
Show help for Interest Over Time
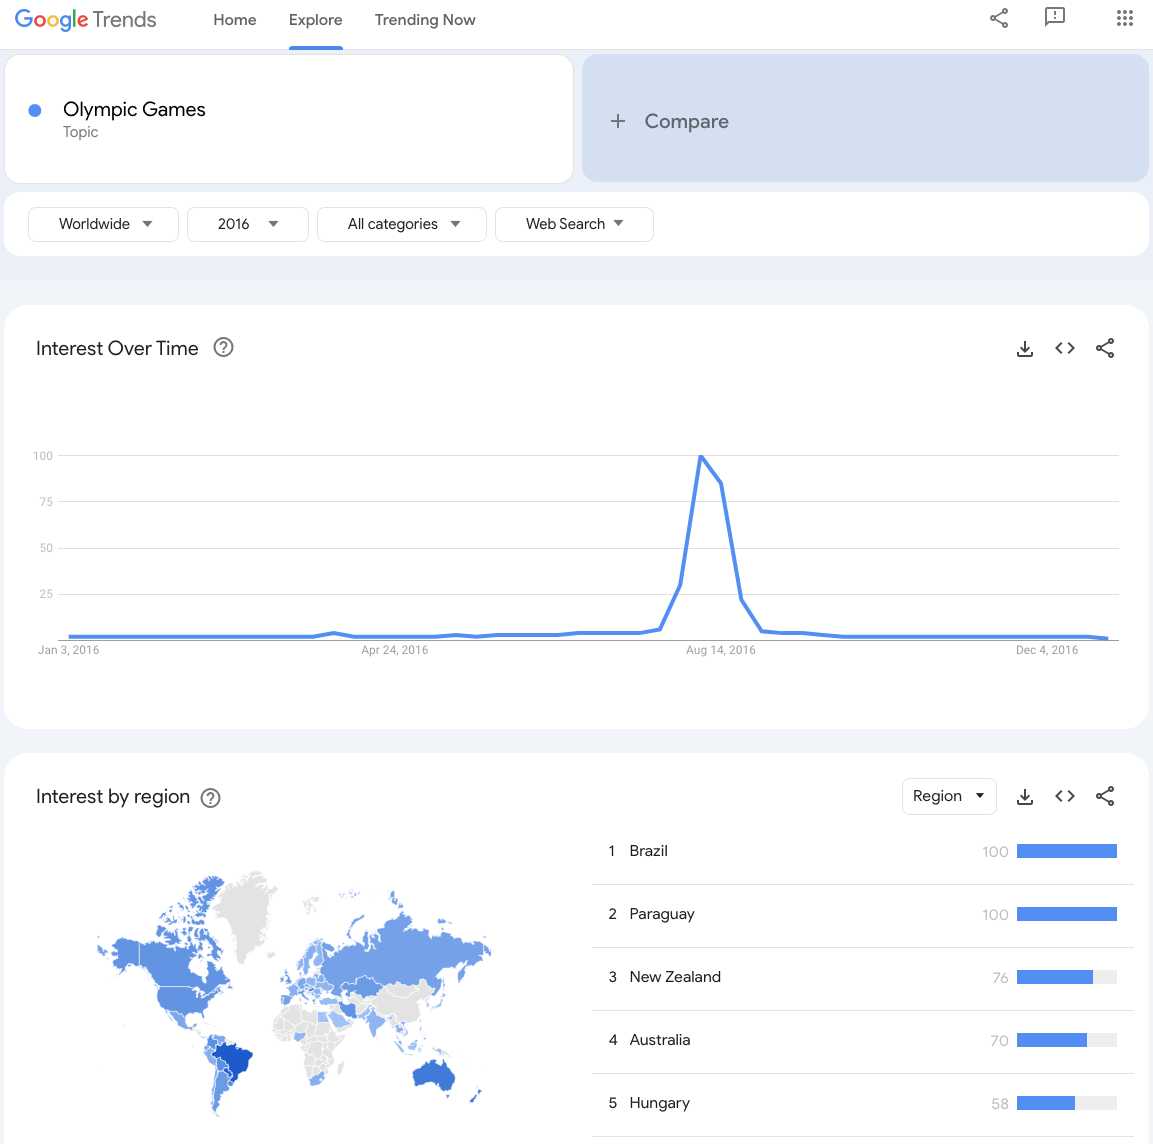[x=224, y=347]
